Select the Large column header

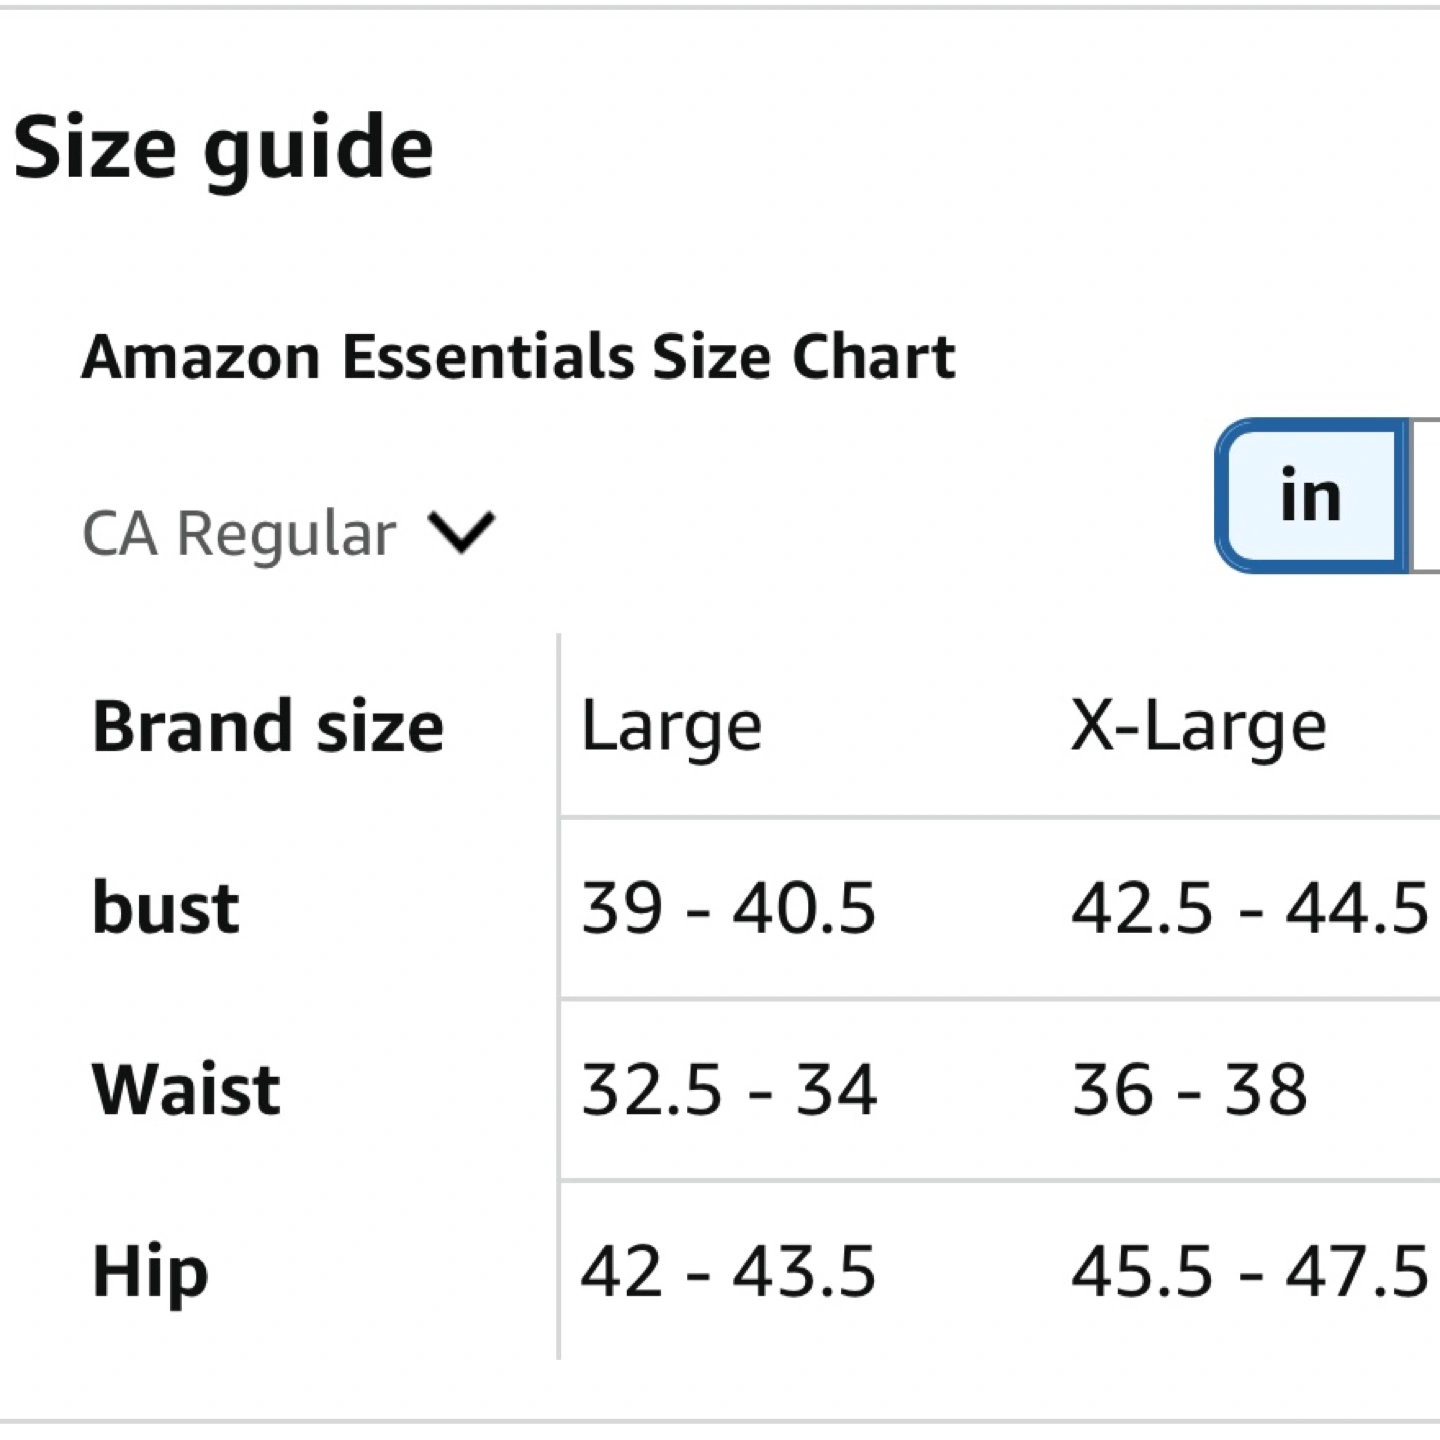point(671,726)
